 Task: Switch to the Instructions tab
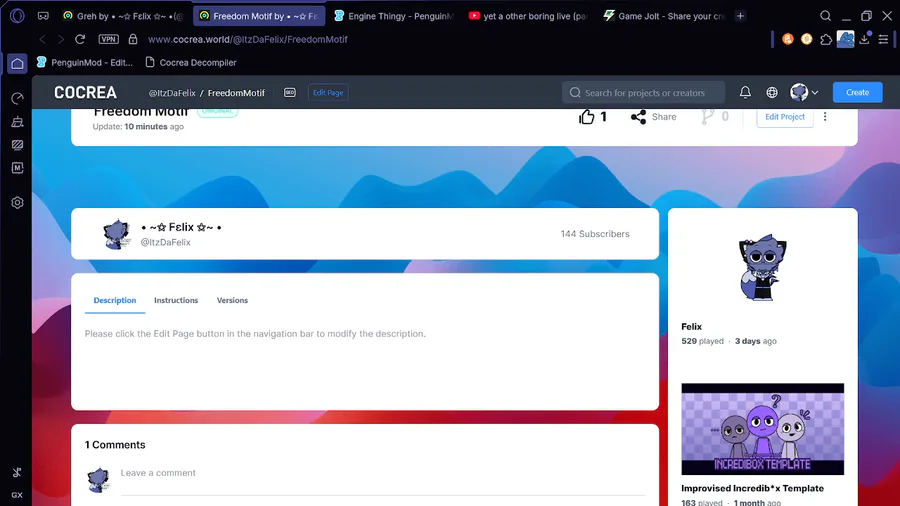(x=176, y=300)
